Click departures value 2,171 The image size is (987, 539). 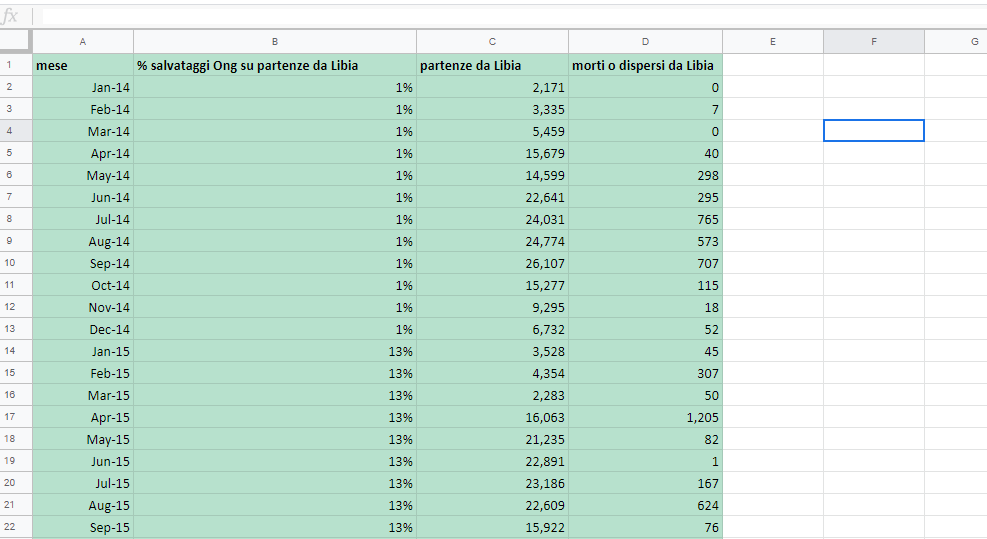[492, 87]
